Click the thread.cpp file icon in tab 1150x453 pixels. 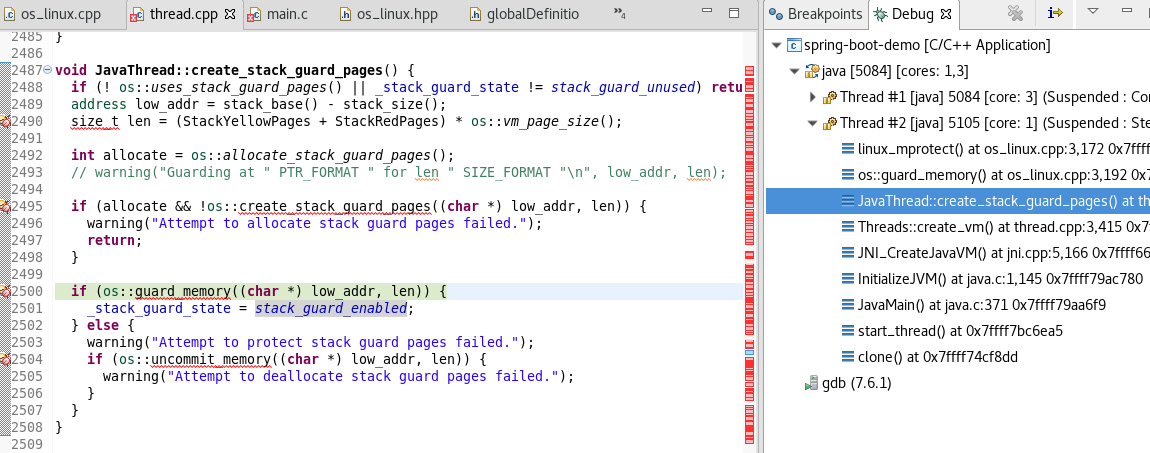coord(136,15)
